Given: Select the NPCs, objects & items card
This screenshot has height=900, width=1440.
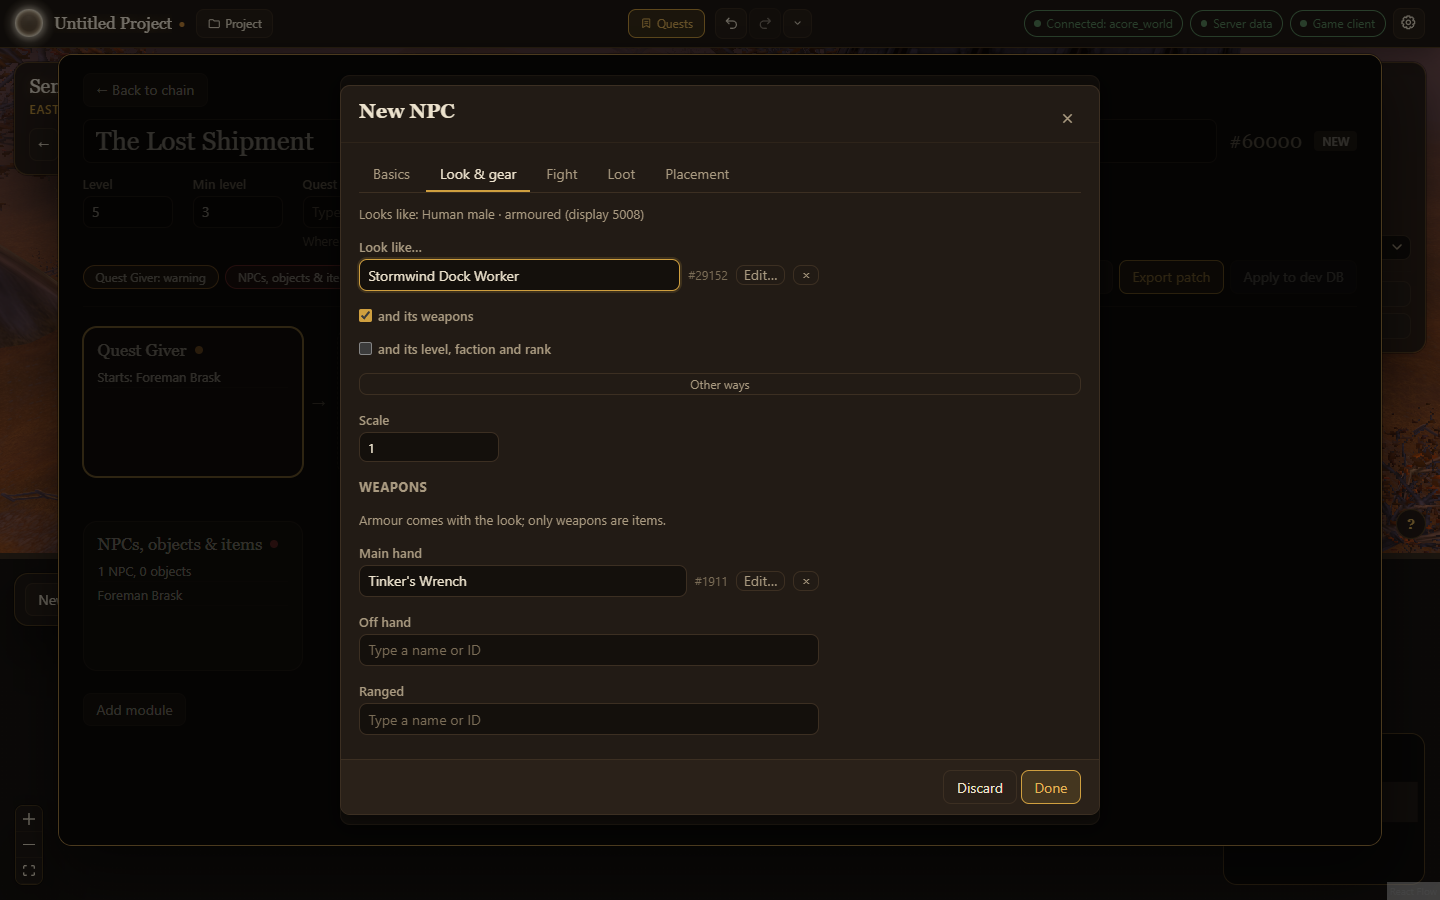Looking at the screenshot, I should 193,595.
